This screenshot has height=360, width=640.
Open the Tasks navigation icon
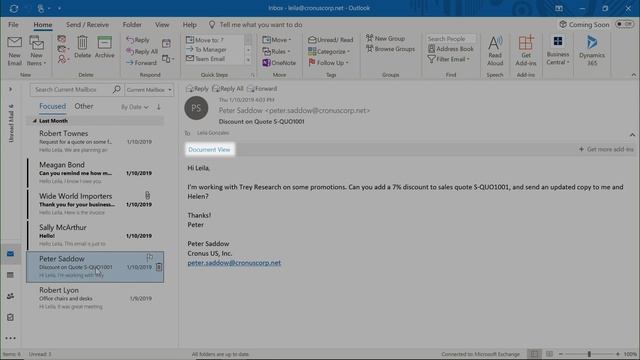(x=11, y=317)
